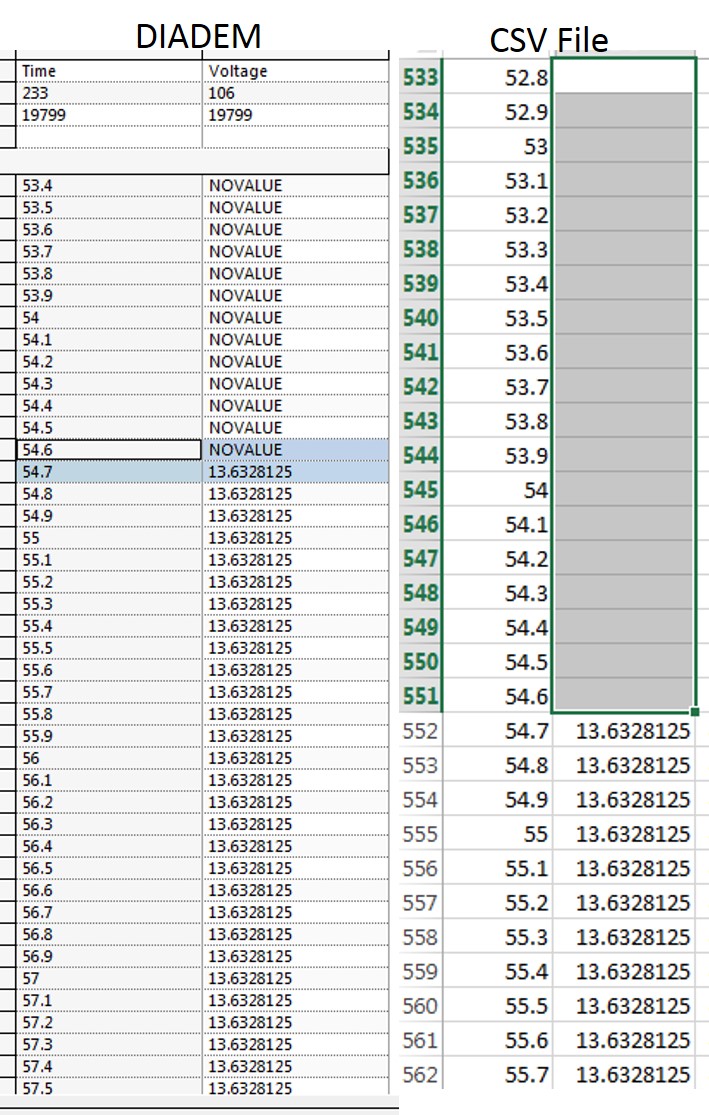This screenshot has width=709, height=1115.
Task: Click the NOVALUE cell in DIADEM's 54.6 row
Action: [x=296, y=450]
